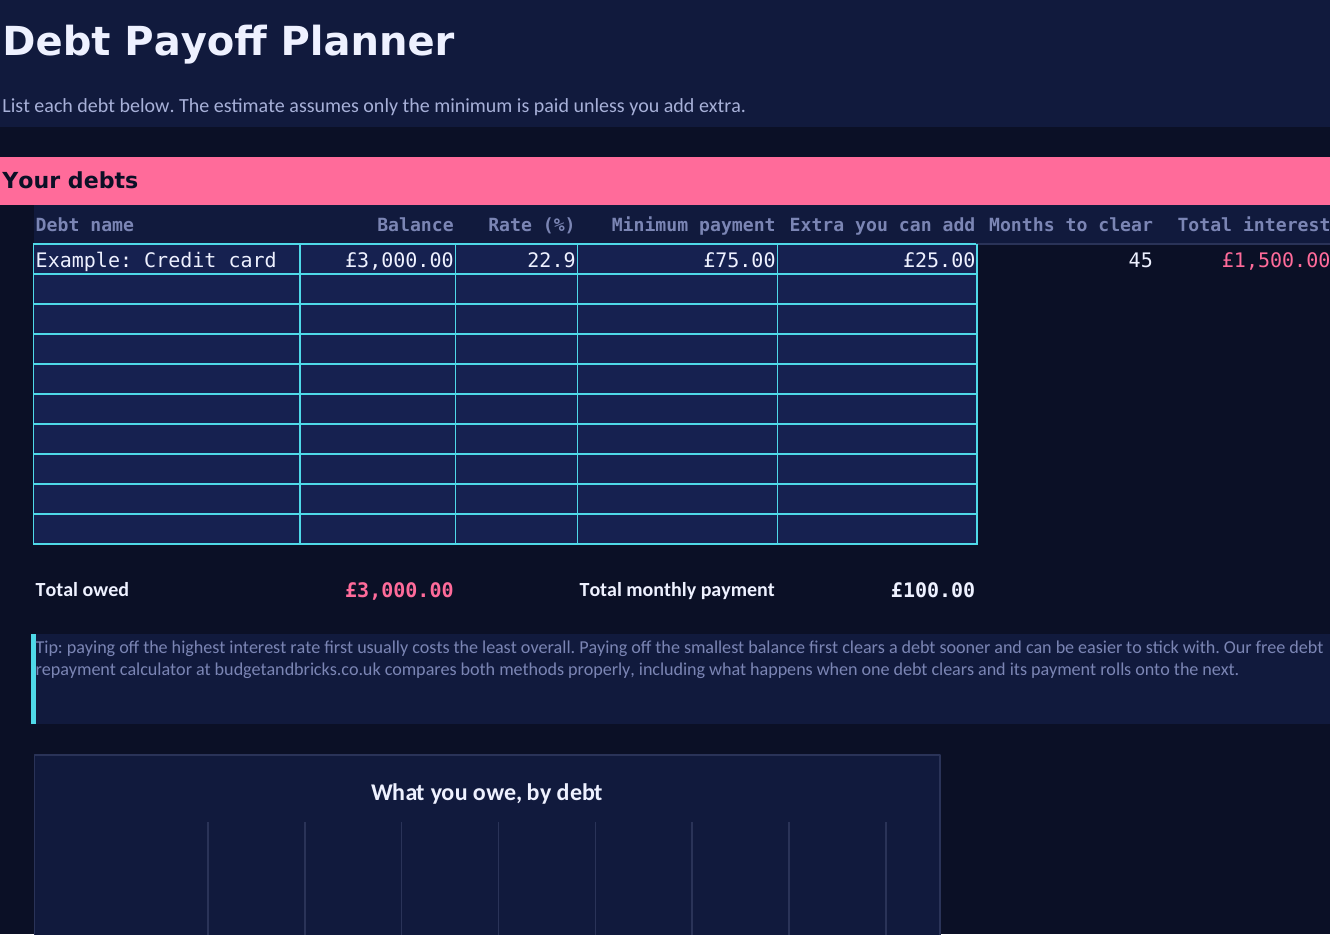Select the £3,000.00 total owed value
This screenshot has height=935, width=1330.
coord(399,590)
